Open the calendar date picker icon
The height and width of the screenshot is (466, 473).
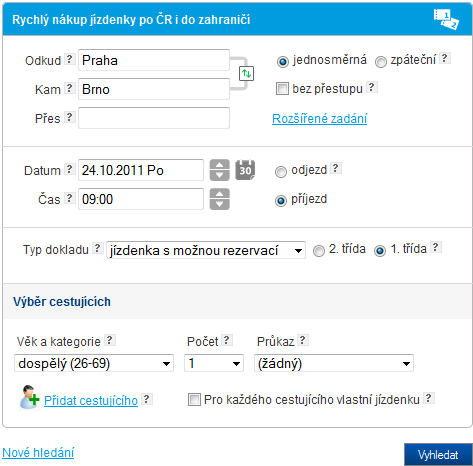pyautogui.click(x=245, y=170)
